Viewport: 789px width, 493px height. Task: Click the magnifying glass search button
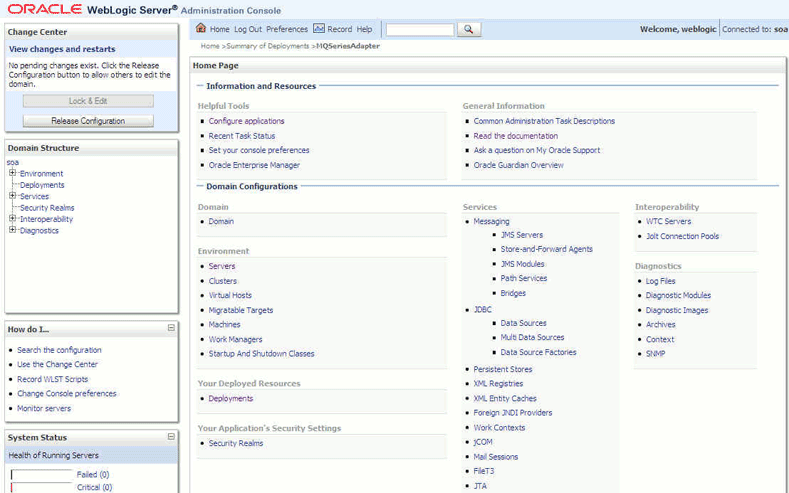pos(469,30)
